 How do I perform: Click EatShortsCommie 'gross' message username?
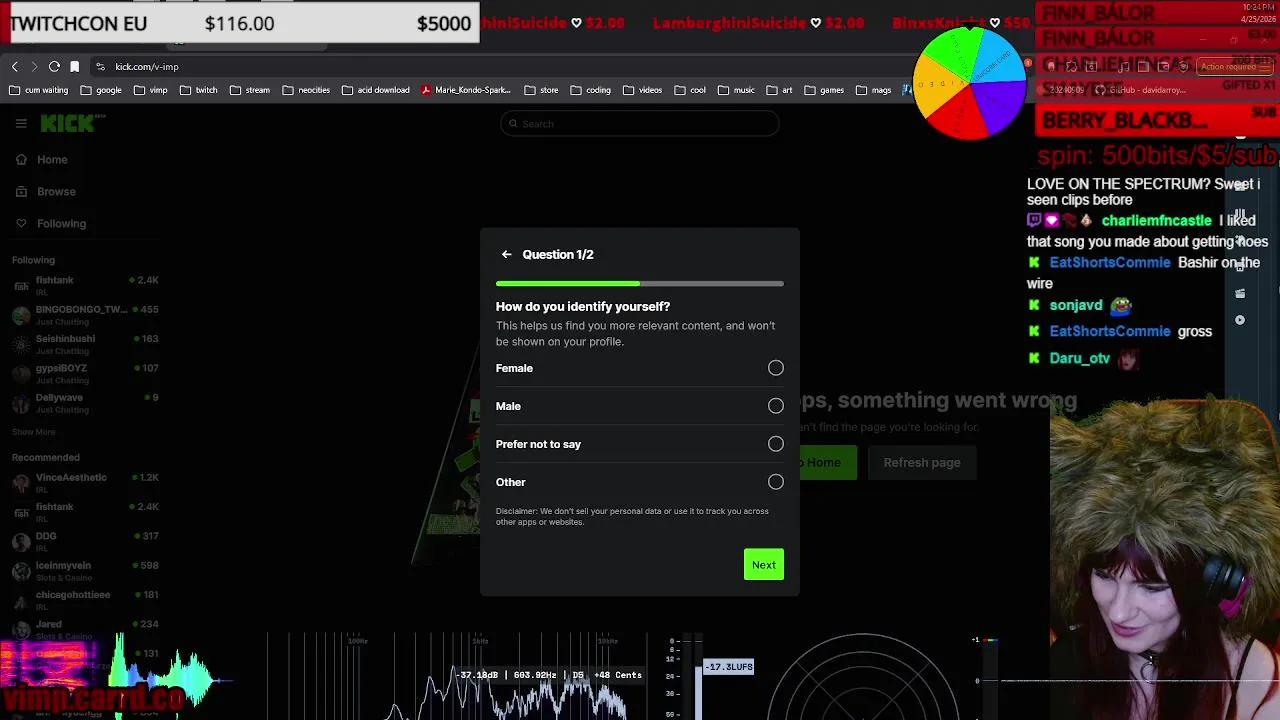tap(1109, 332)
